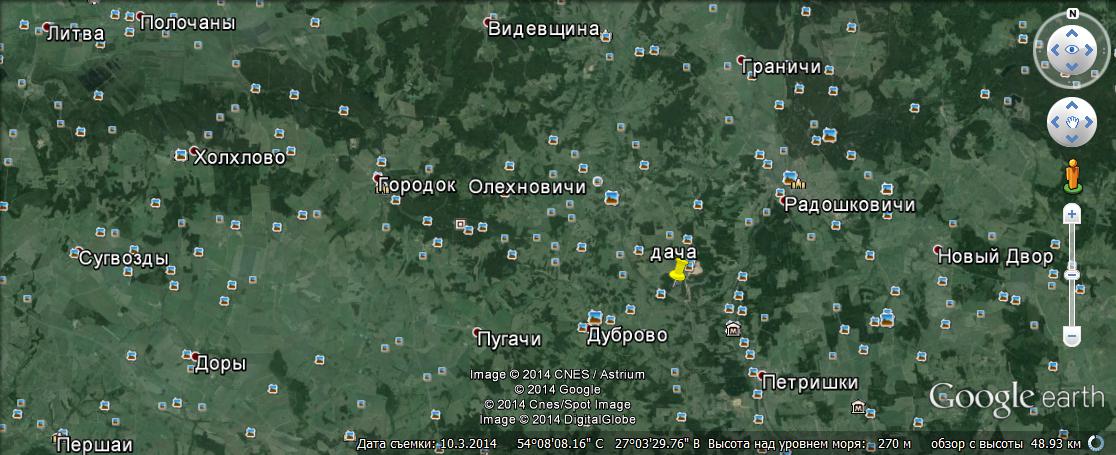
Task: Pan map down with Move joystick arrow
Action: tap(1071, 140)
